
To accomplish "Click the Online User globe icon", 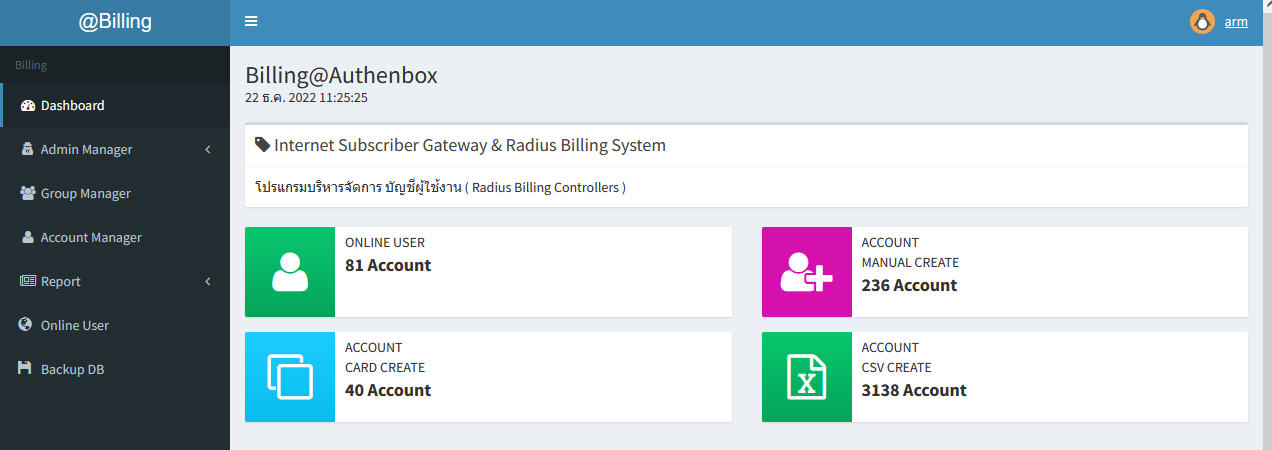I will [x=26, y=325].
